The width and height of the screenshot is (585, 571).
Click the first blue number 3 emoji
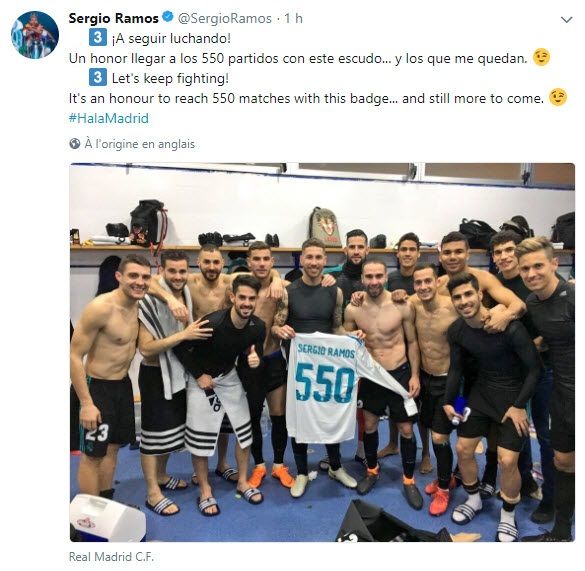click(98, 37)
